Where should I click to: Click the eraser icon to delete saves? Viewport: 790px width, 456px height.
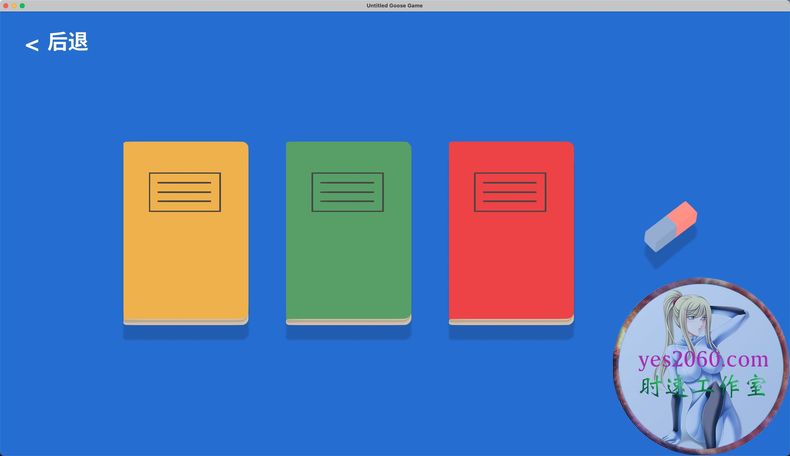670,225
